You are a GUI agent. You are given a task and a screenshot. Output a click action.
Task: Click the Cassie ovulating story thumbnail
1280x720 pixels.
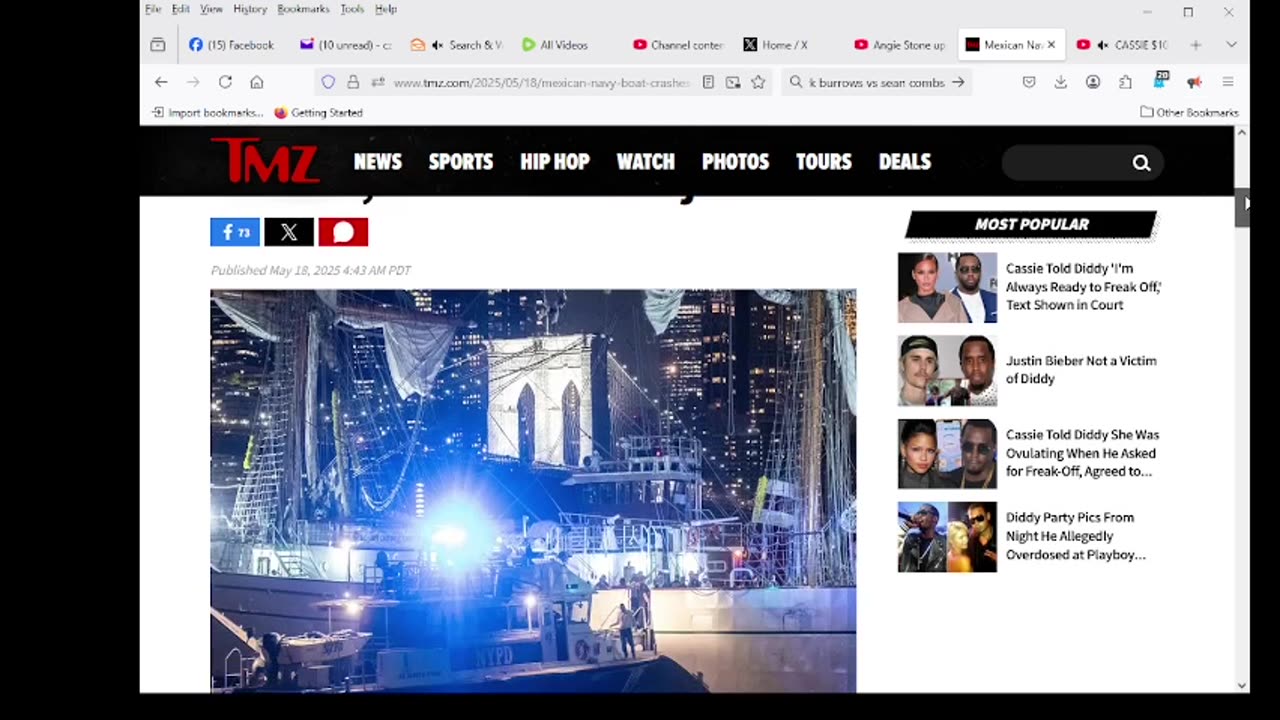(947, 454)
